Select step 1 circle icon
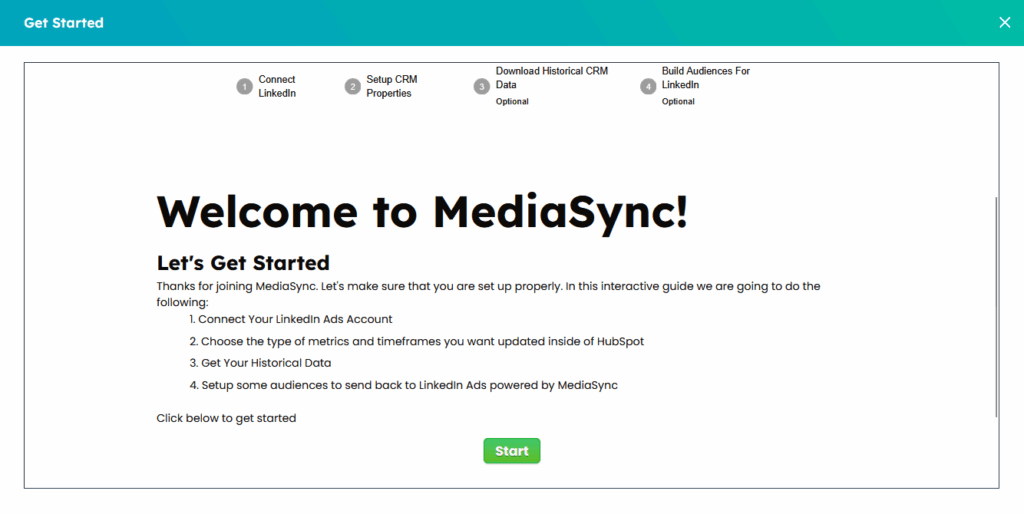This screenshot has width=1024, height=514. pos(244,87)
